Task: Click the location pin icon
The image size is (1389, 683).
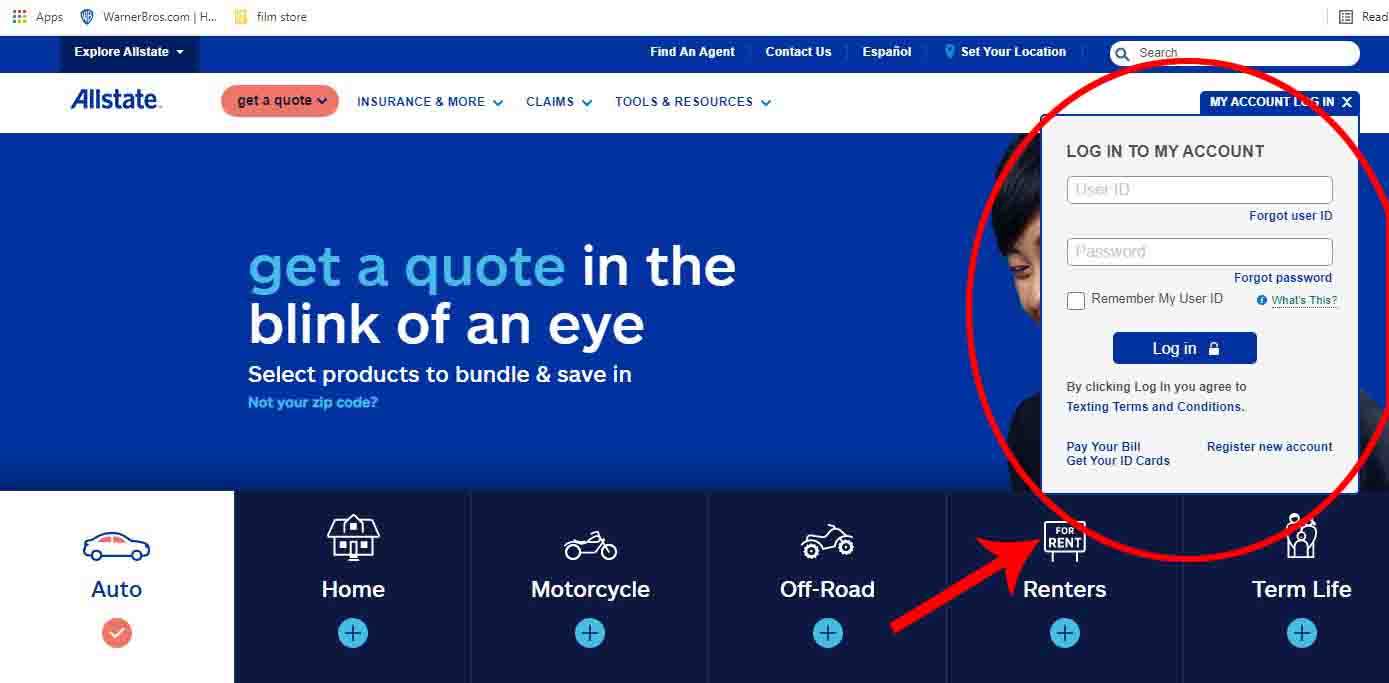Action: (x=950, y=52)
